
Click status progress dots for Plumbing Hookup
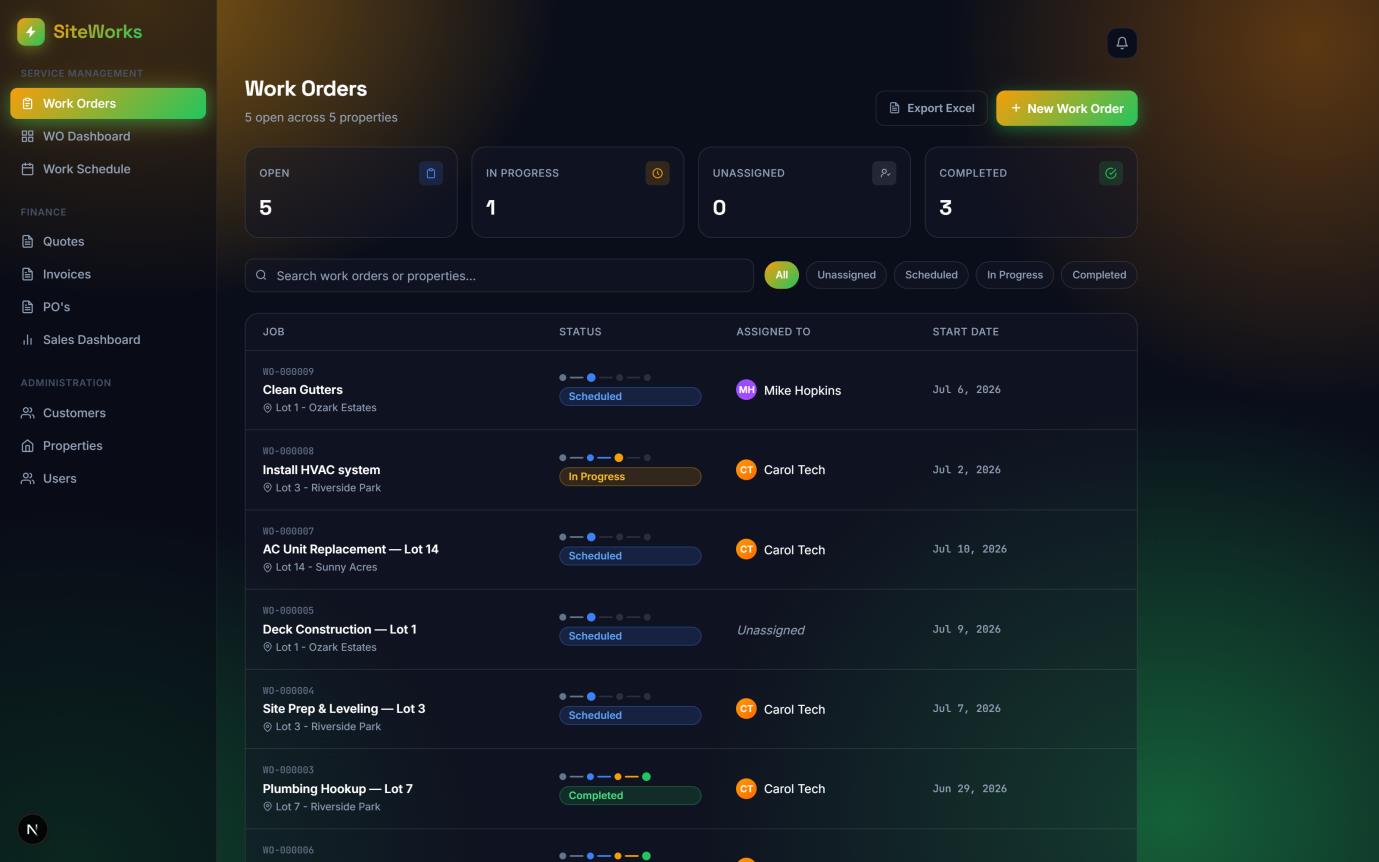[605, 777]
